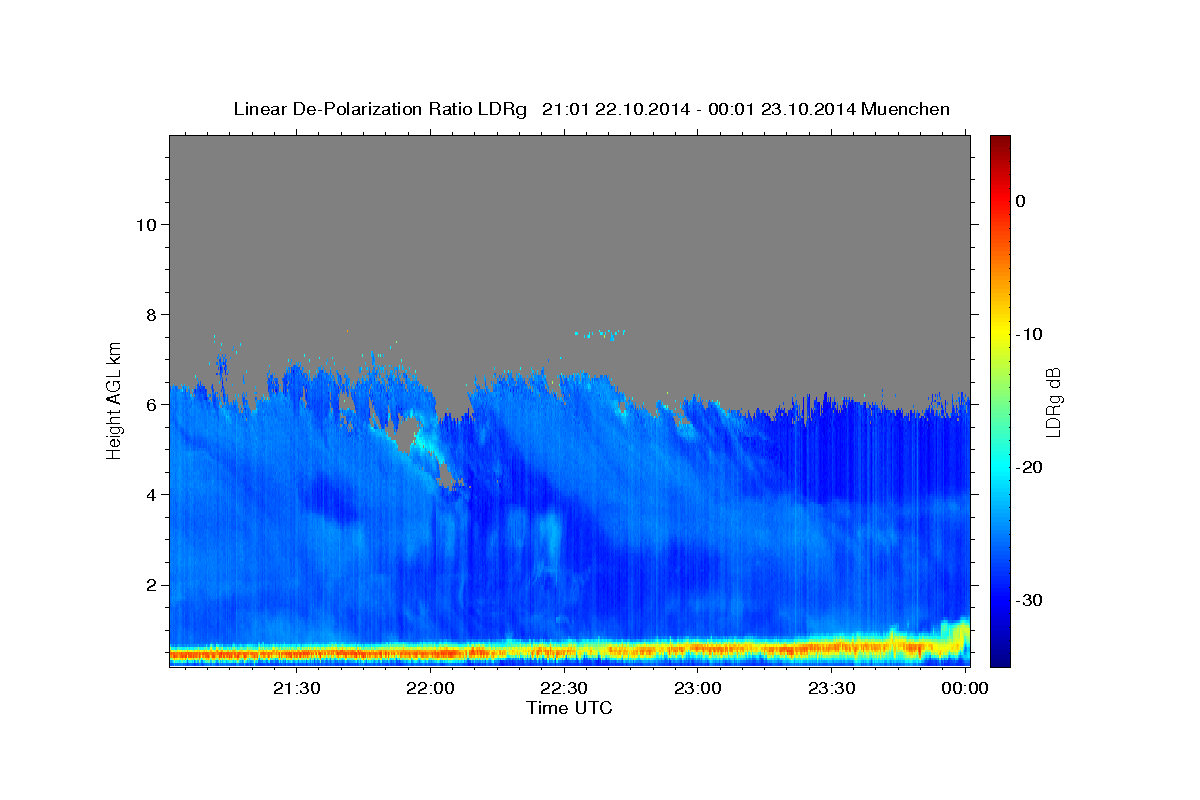Screen dimensions: 1200x800
Task: Click the '23:30' time axis label
Action: (x=831, y=688)
